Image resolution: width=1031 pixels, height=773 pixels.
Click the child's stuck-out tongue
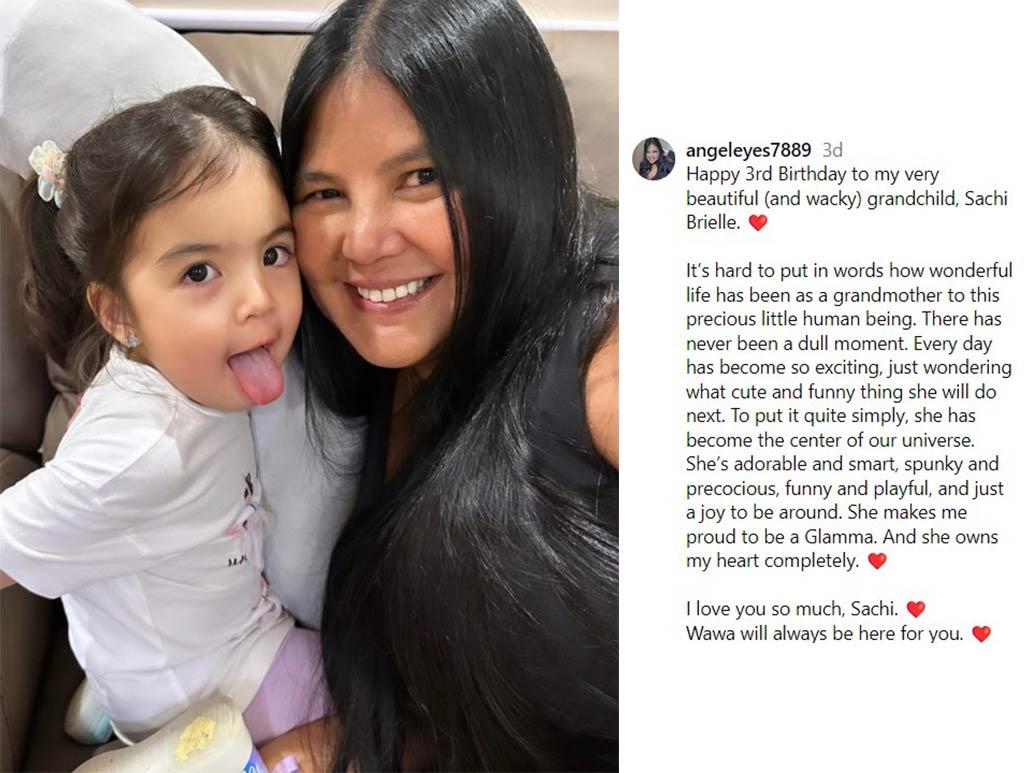pos(257,375)
